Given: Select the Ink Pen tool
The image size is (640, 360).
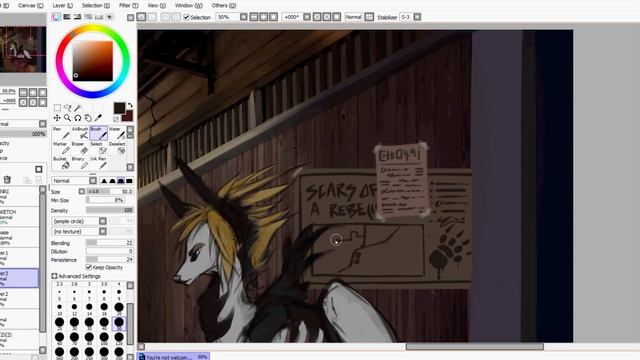Looking at the screenshot, I should click(x=98, y=163).
